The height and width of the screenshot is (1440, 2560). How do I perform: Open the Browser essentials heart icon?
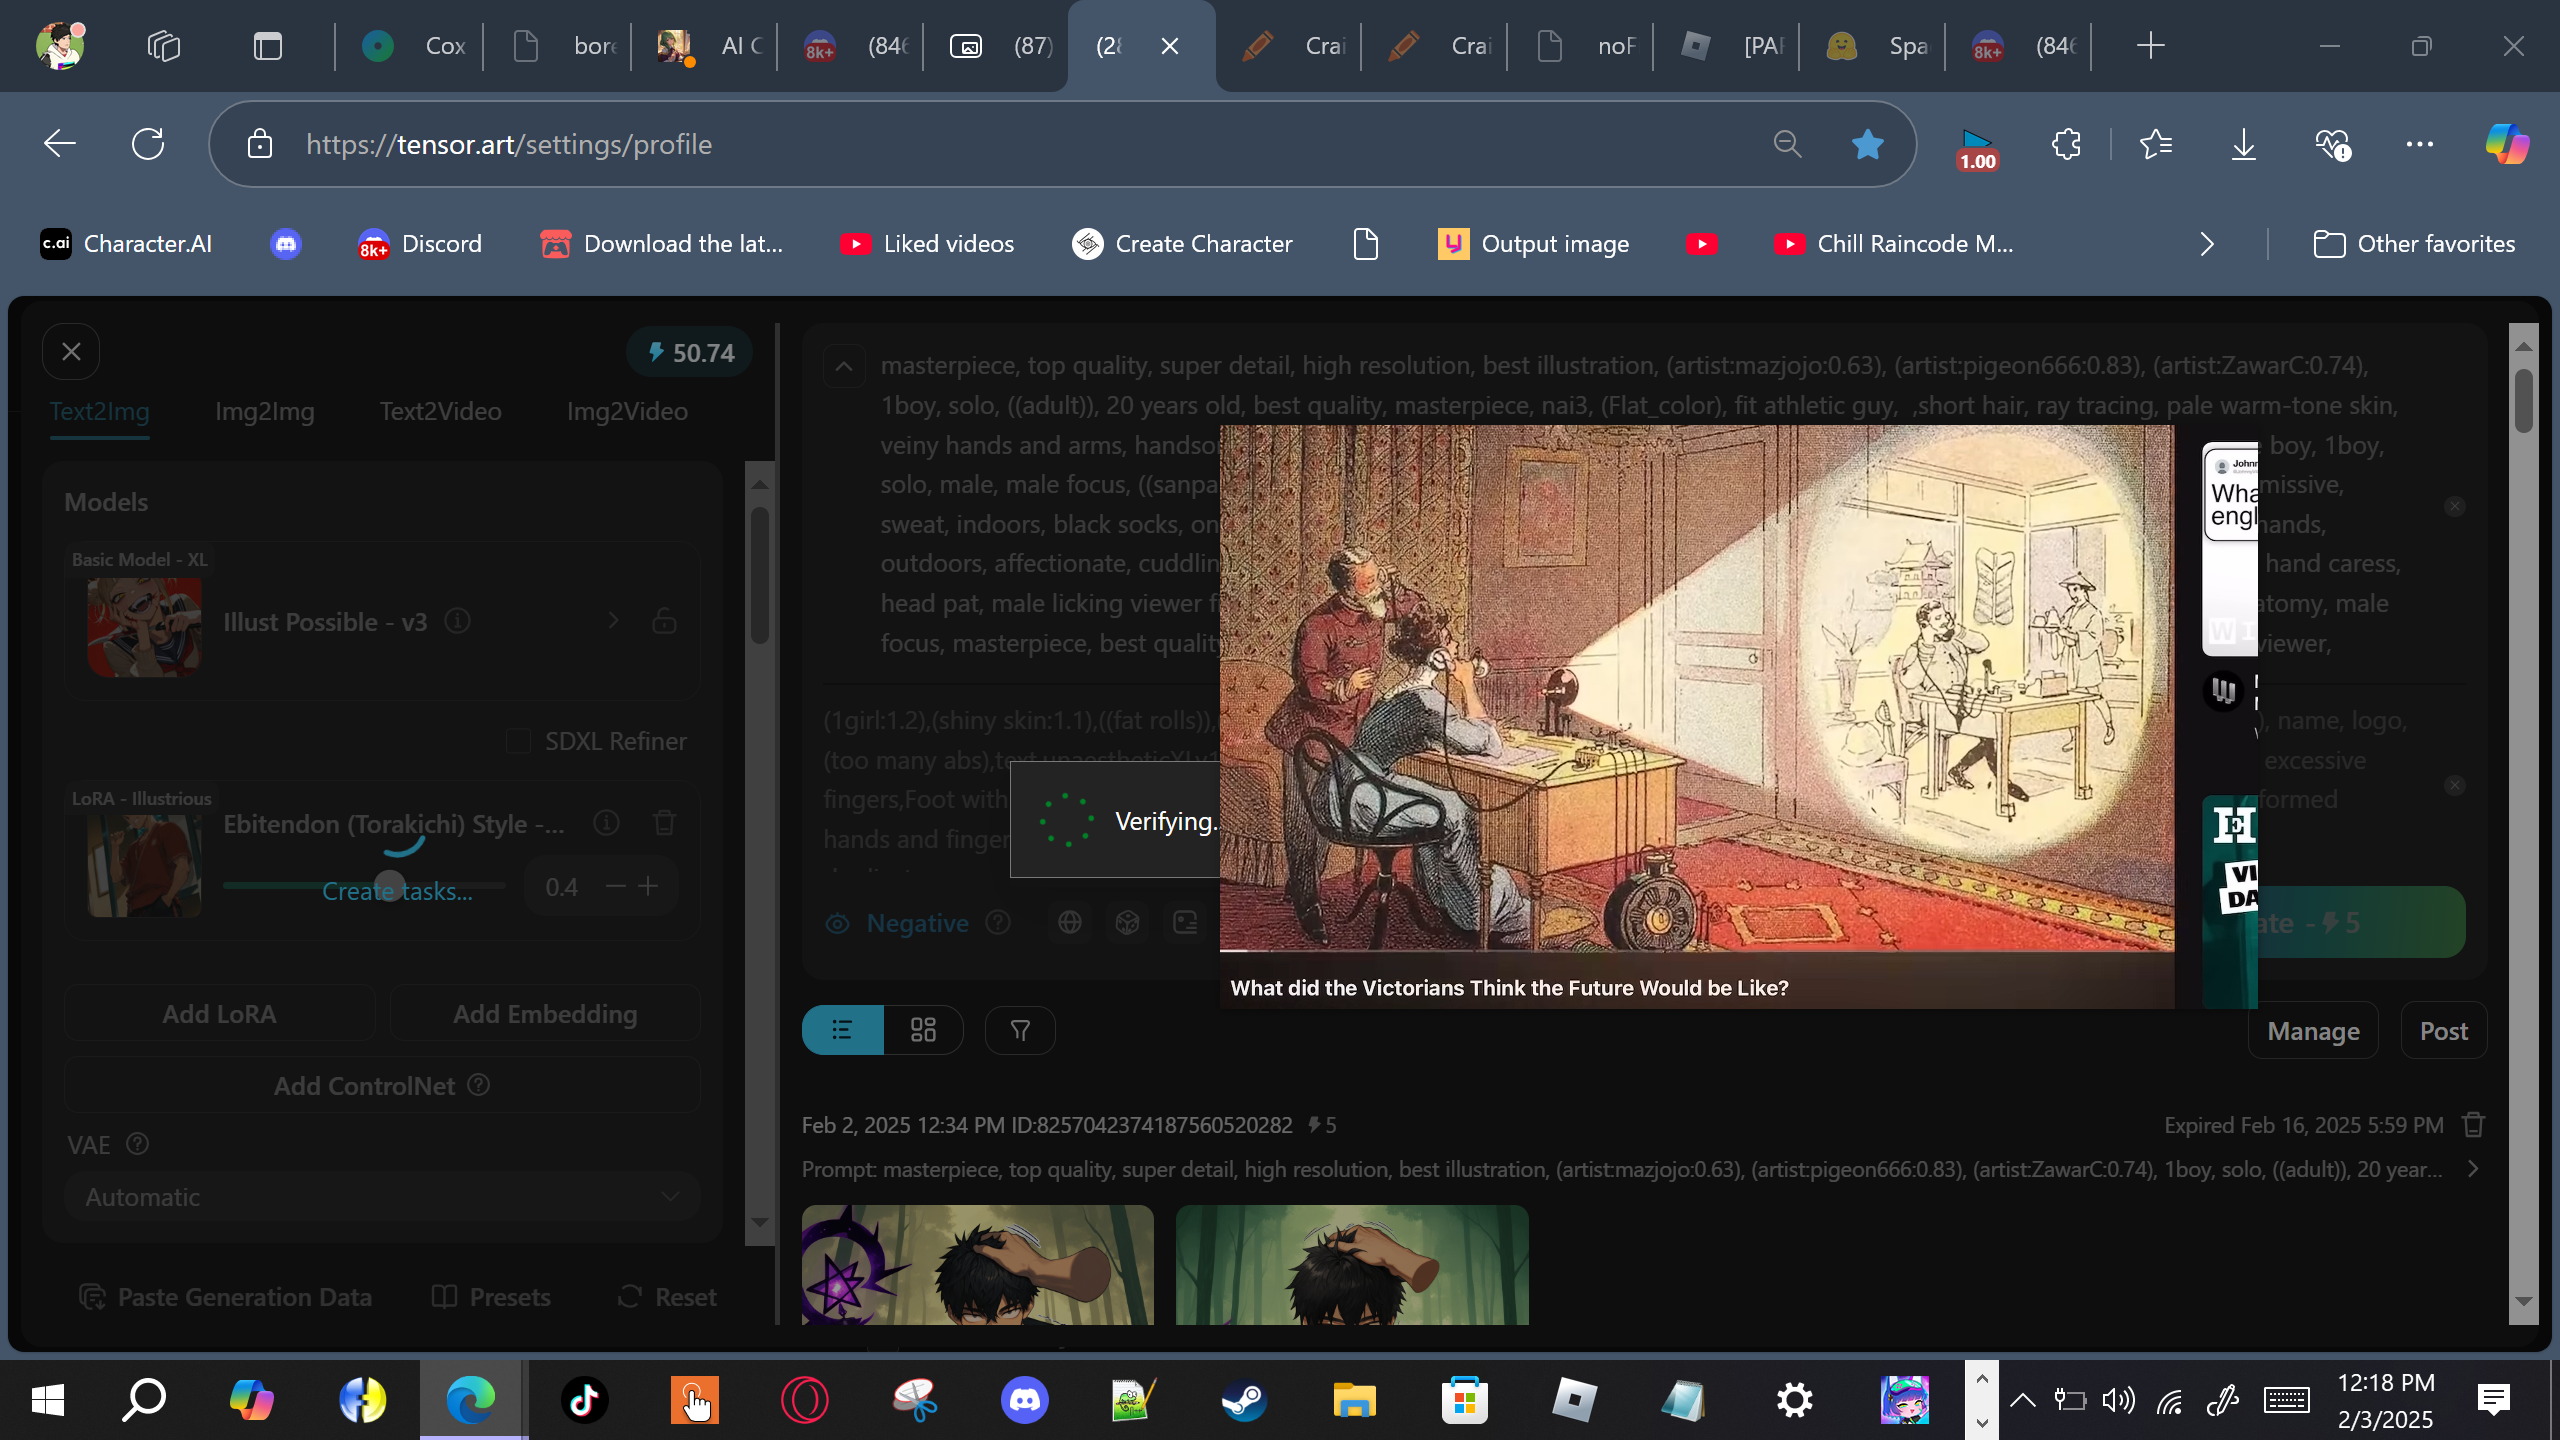click(x=2332, y=144)
